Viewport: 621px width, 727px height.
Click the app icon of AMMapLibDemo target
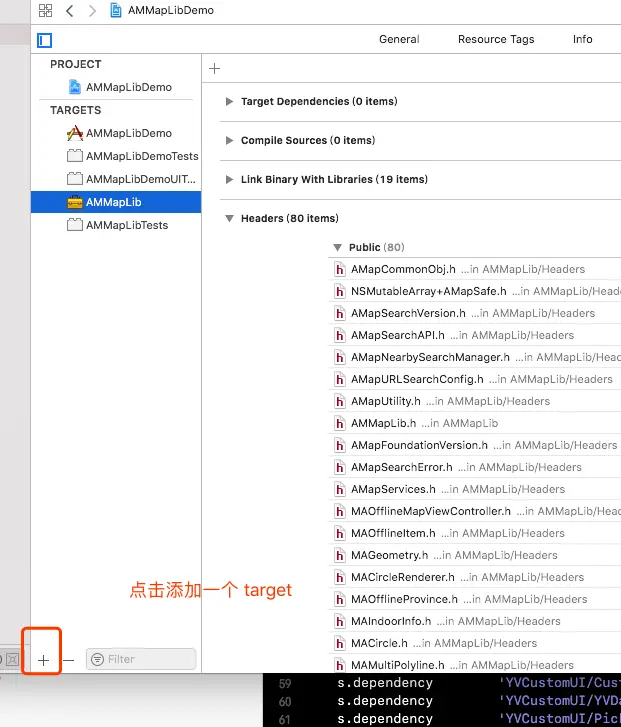tap(75, 133)
